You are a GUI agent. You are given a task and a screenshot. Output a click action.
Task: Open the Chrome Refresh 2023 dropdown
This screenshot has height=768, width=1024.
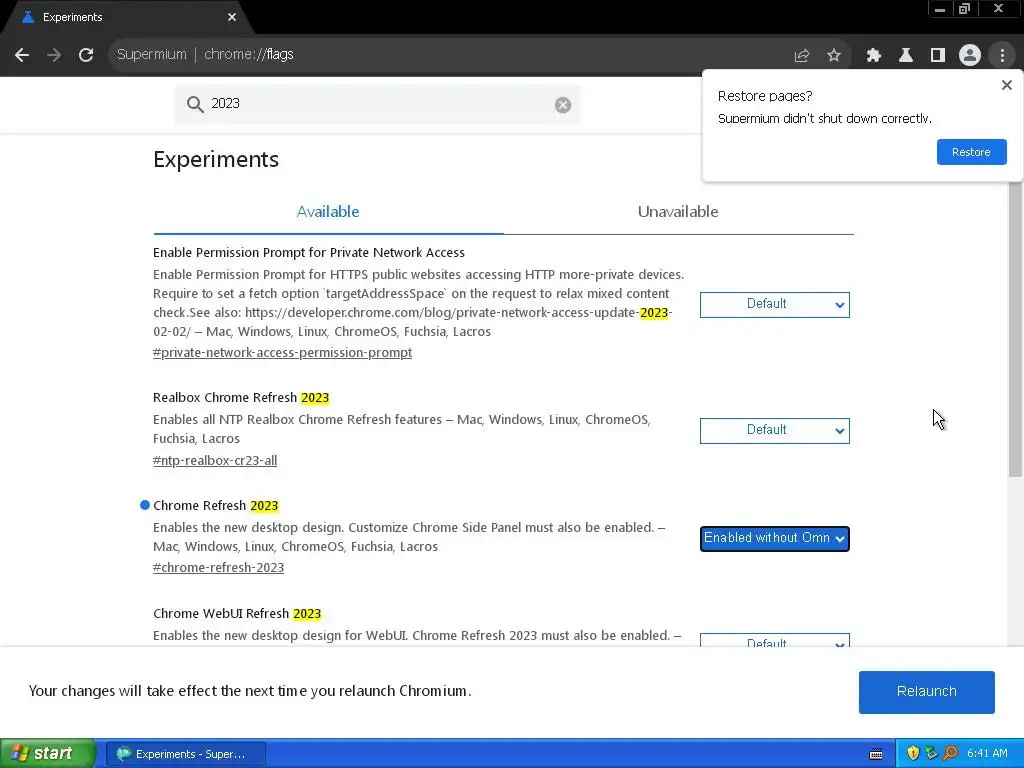click(775, 539)
